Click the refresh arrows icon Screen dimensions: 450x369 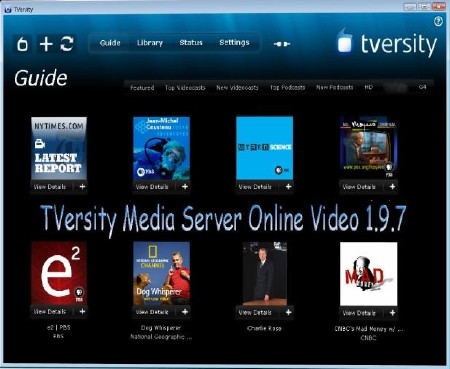point(67,44)
